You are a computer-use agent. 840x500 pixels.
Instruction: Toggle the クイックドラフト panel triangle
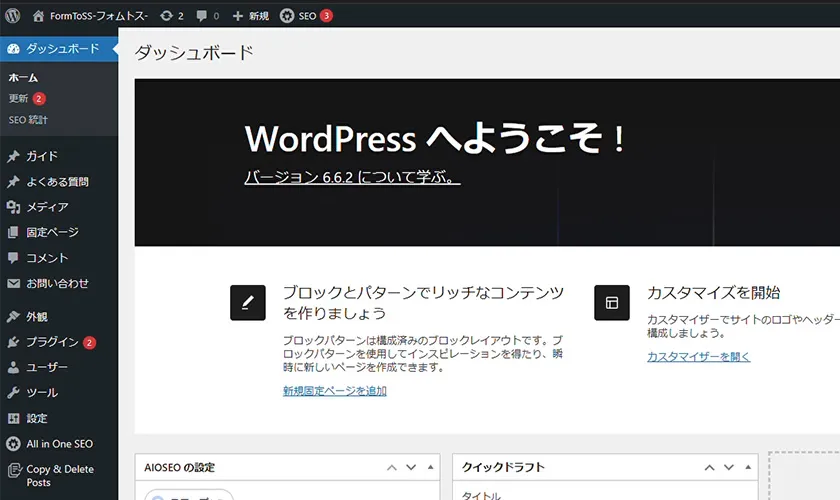coord(749,467)
